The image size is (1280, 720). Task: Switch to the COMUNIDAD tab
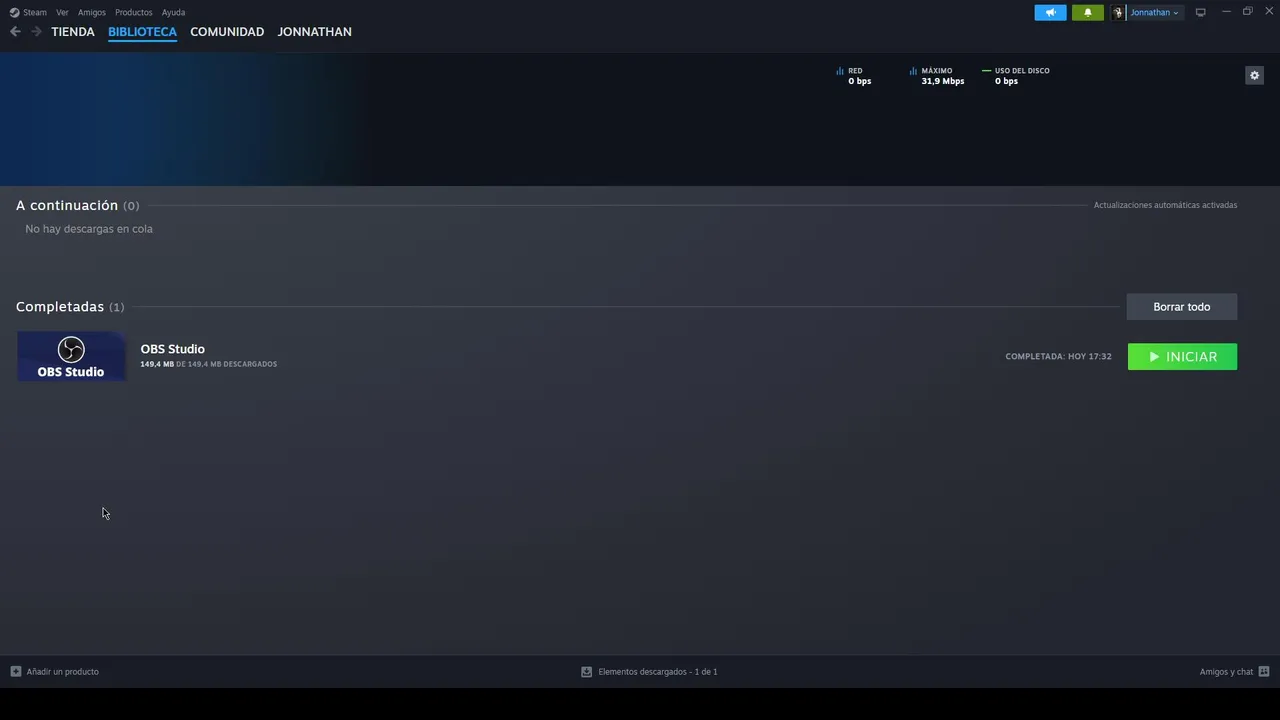point(227,32)
